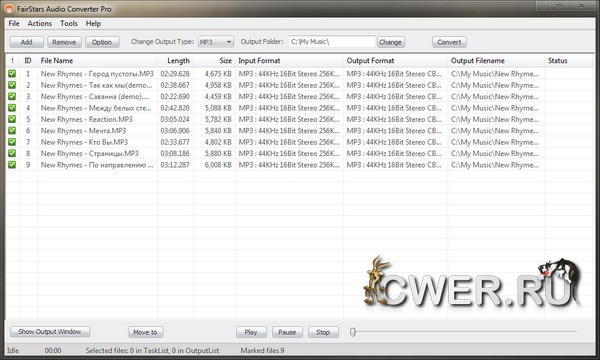Uncheck the checkbox for file ID 9
Screen dimensions: 600x360
pyautogui.click(x=12, y=165)
